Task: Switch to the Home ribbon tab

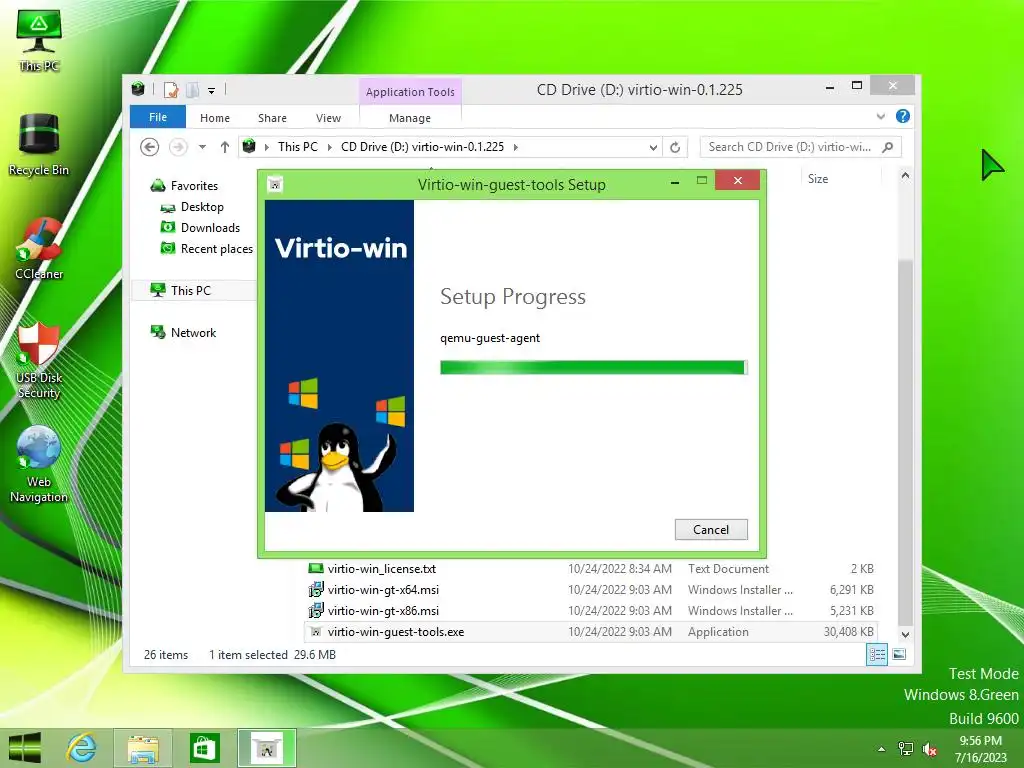Action: click(215, 118)
